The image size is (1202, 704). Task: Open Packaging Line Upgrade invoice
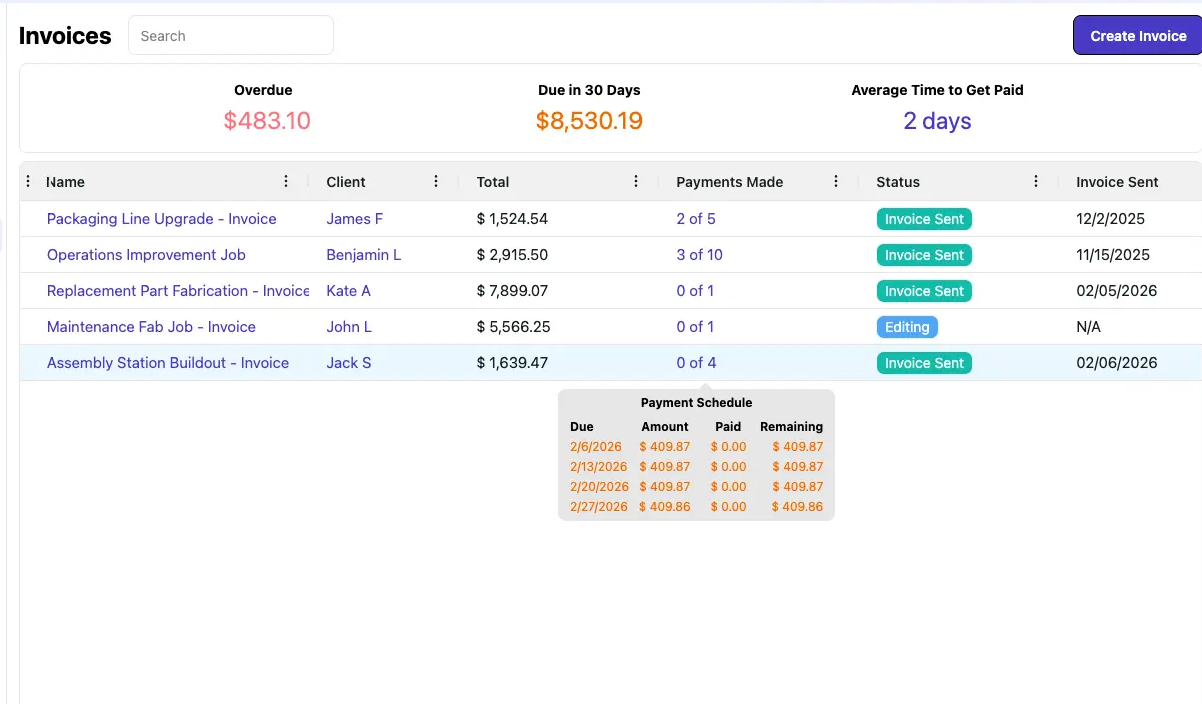tap(161, 219)
